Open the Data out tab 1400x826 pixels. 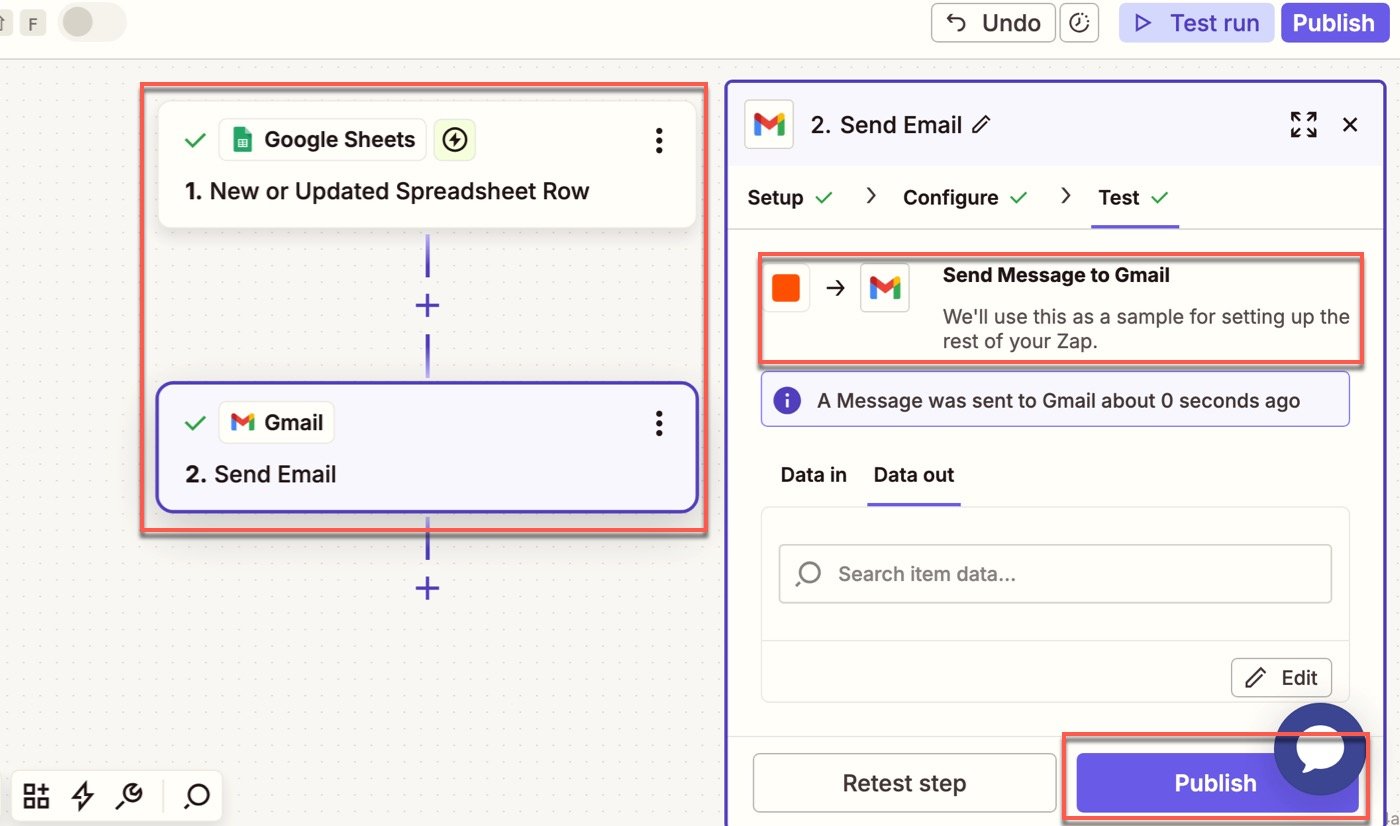coord(914,475)
